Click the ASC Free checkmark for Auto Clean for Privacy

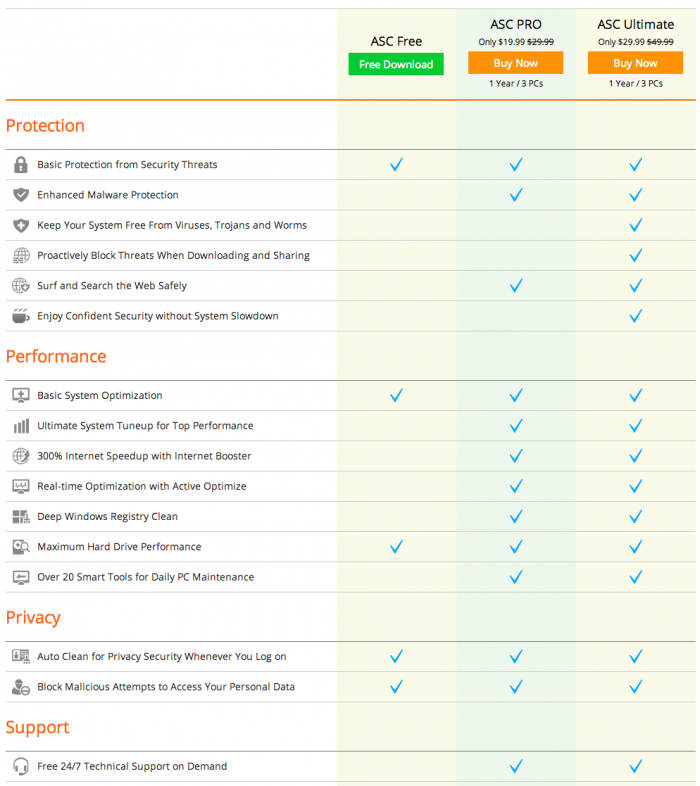coord(396,656)
